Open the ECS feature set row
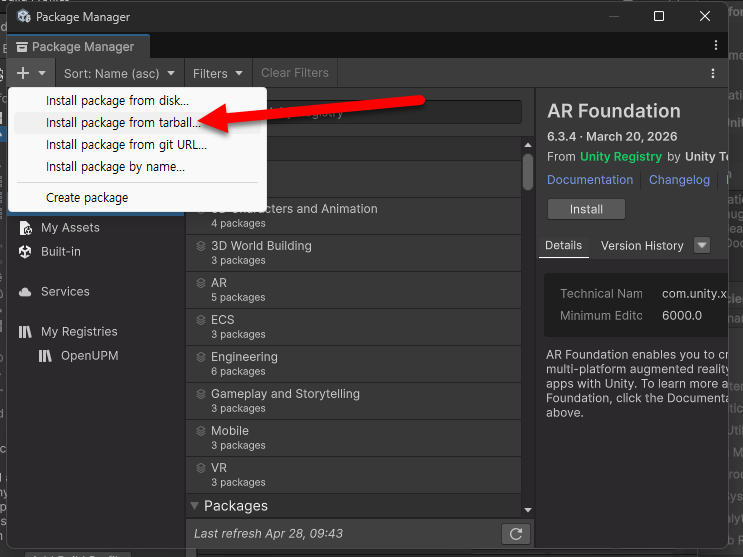 tap(353, 327)
